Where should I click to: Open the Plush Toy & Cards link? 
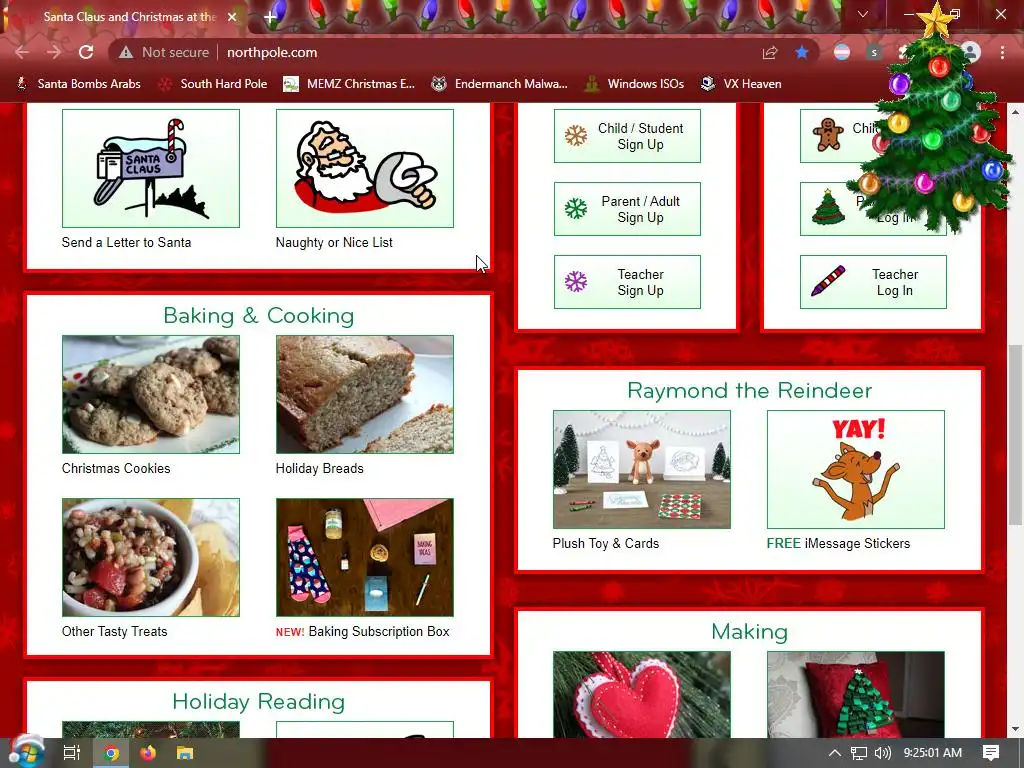click(x=606, y=543)
